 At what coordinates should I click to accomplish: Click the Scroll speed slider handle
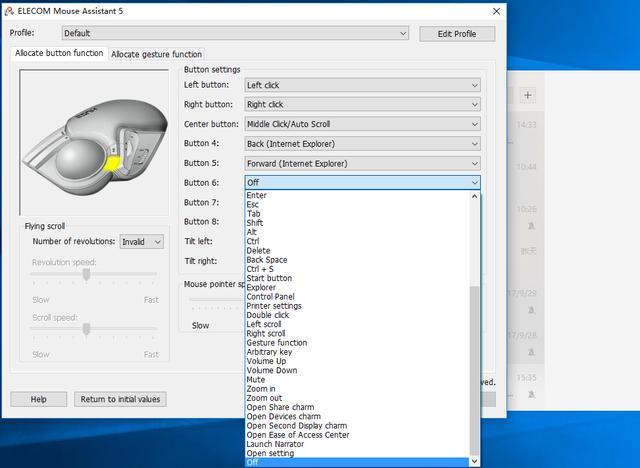pos(87,327)
